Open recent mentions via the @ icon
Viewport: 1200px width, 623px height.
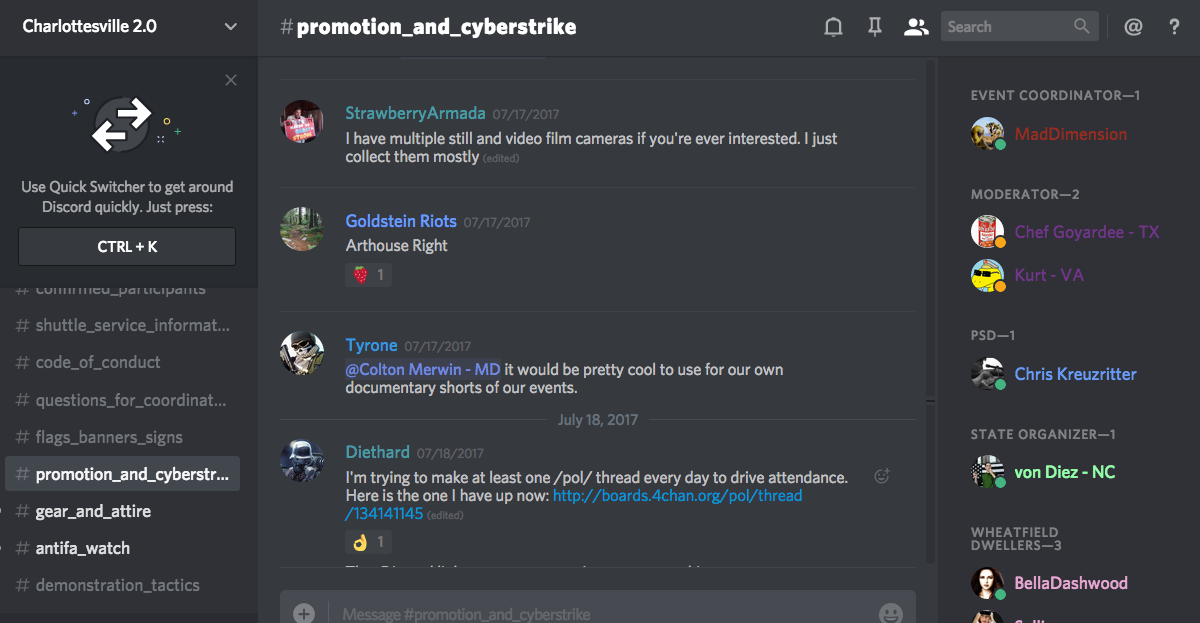[1133, 27]
